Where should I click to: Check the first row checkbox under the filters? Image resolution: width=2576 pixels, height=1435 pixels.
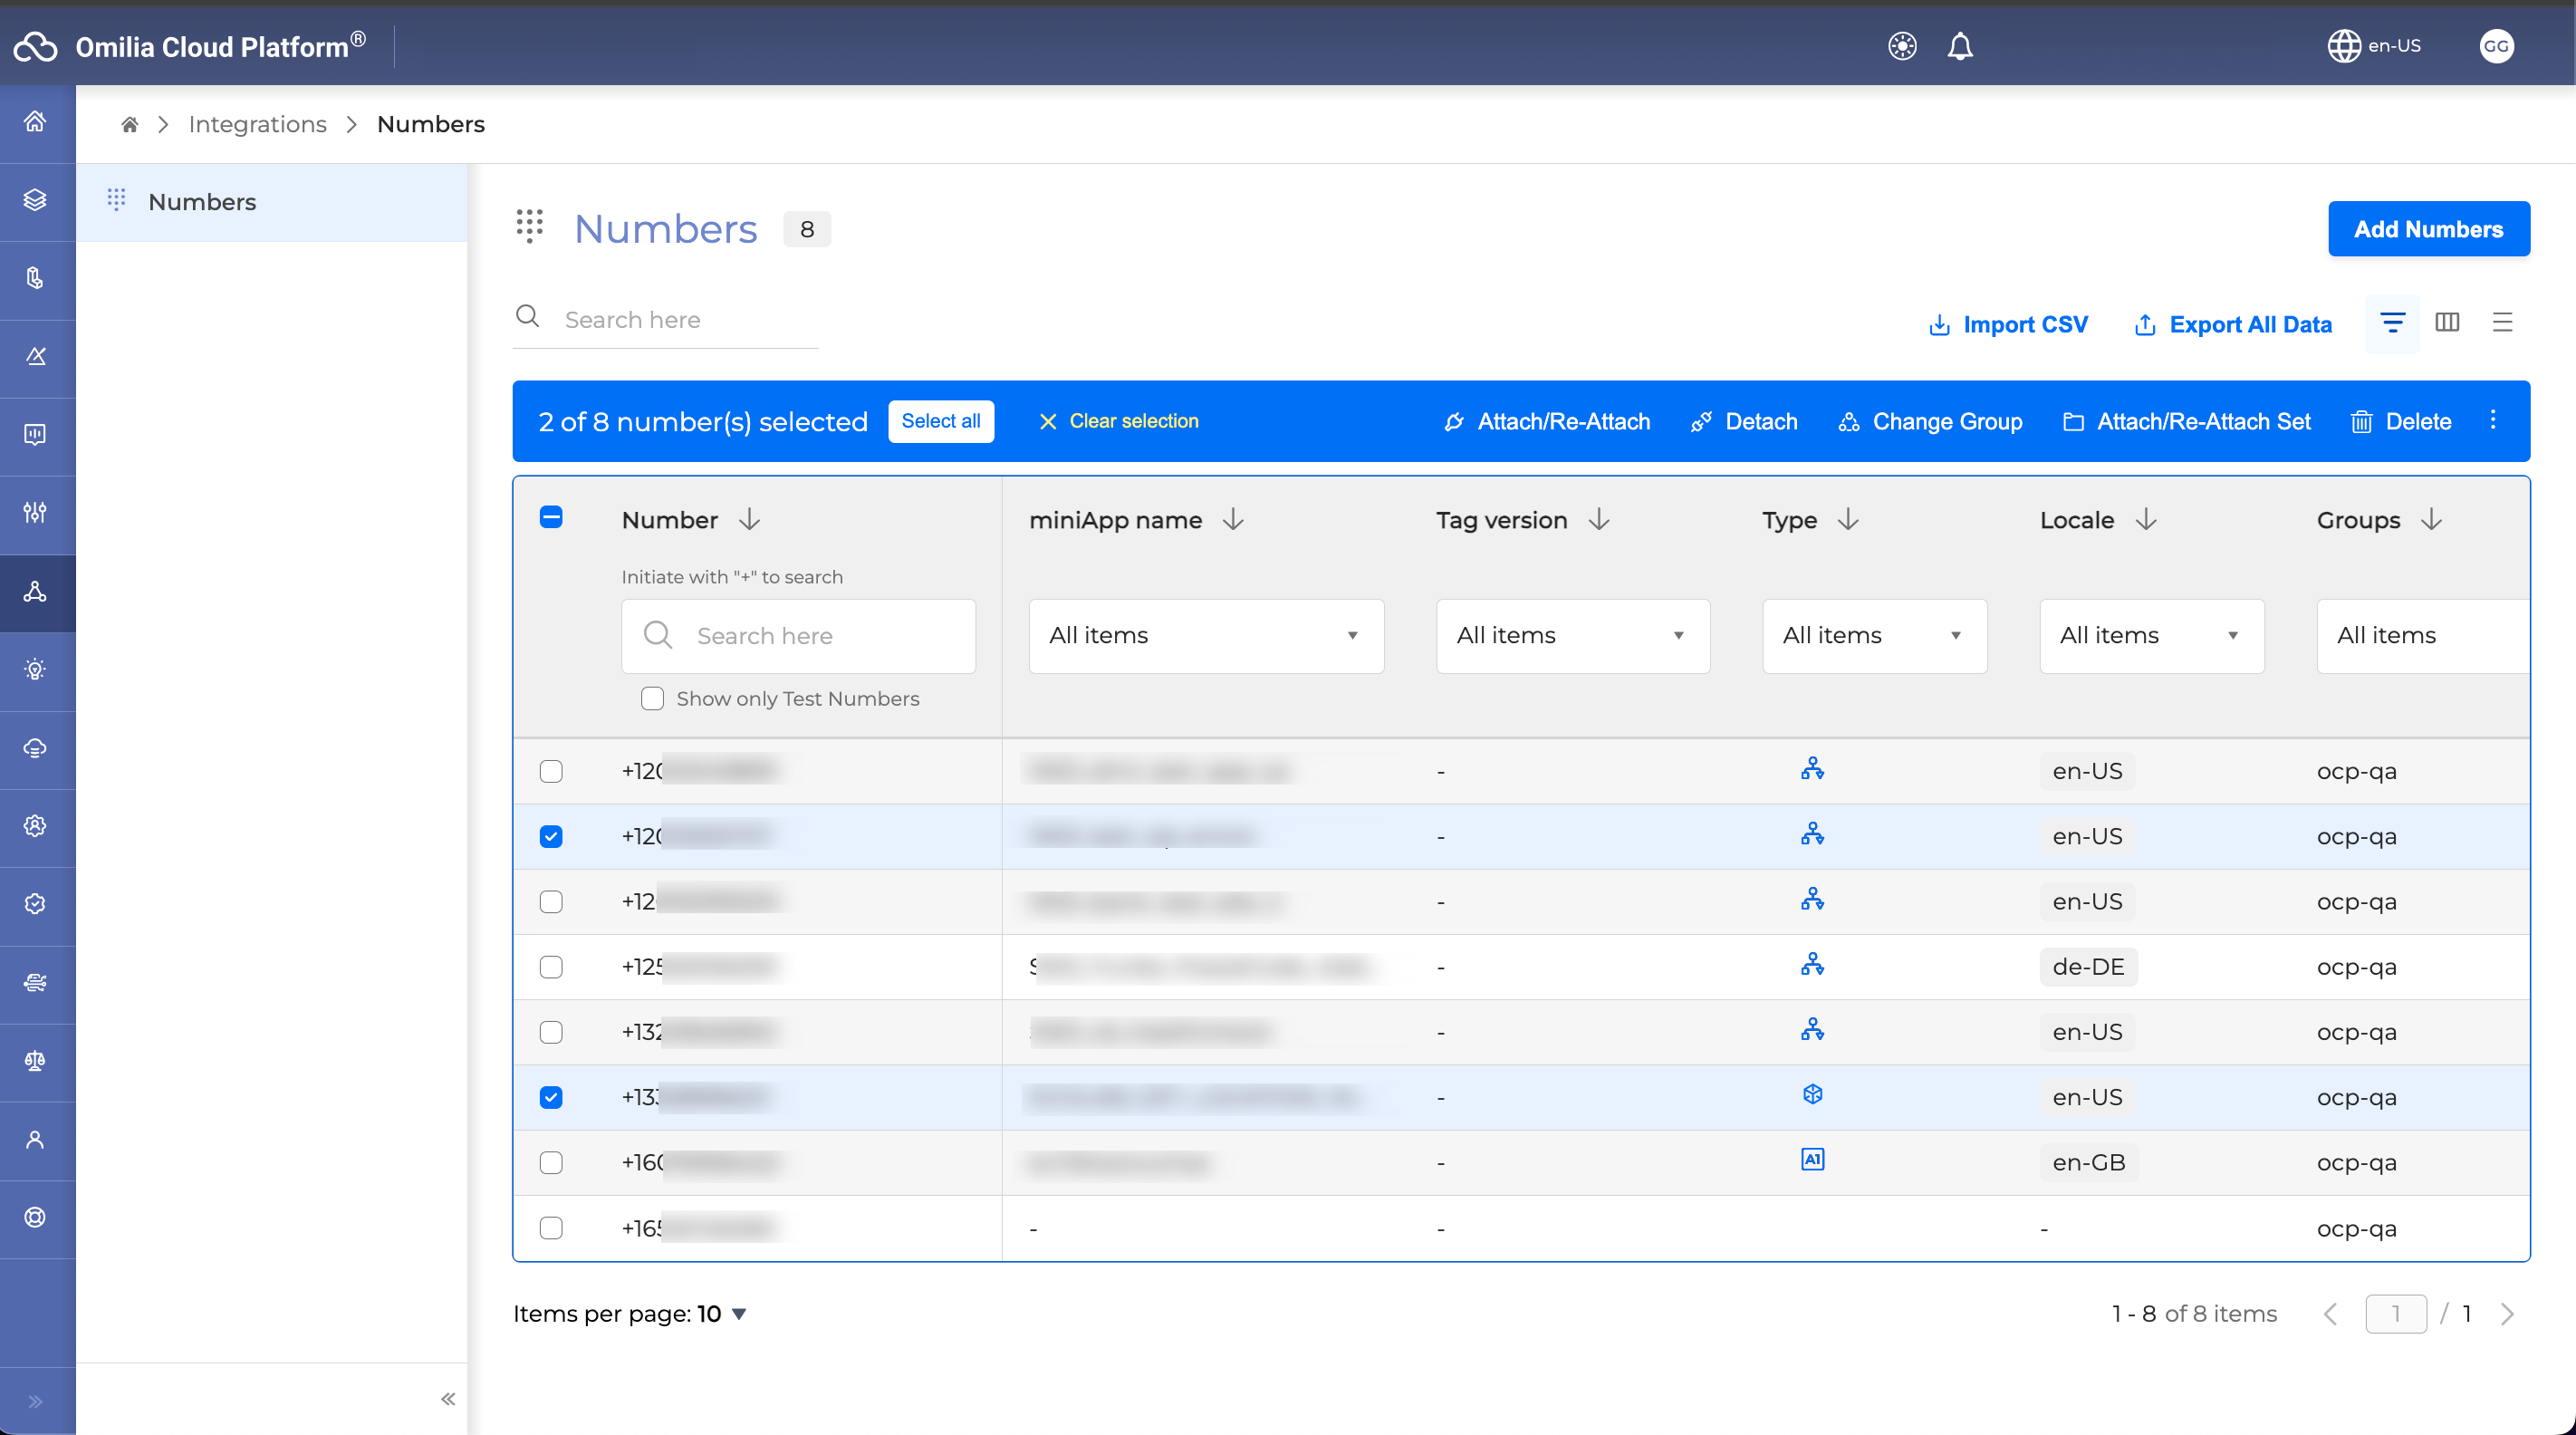click(551, 771)
